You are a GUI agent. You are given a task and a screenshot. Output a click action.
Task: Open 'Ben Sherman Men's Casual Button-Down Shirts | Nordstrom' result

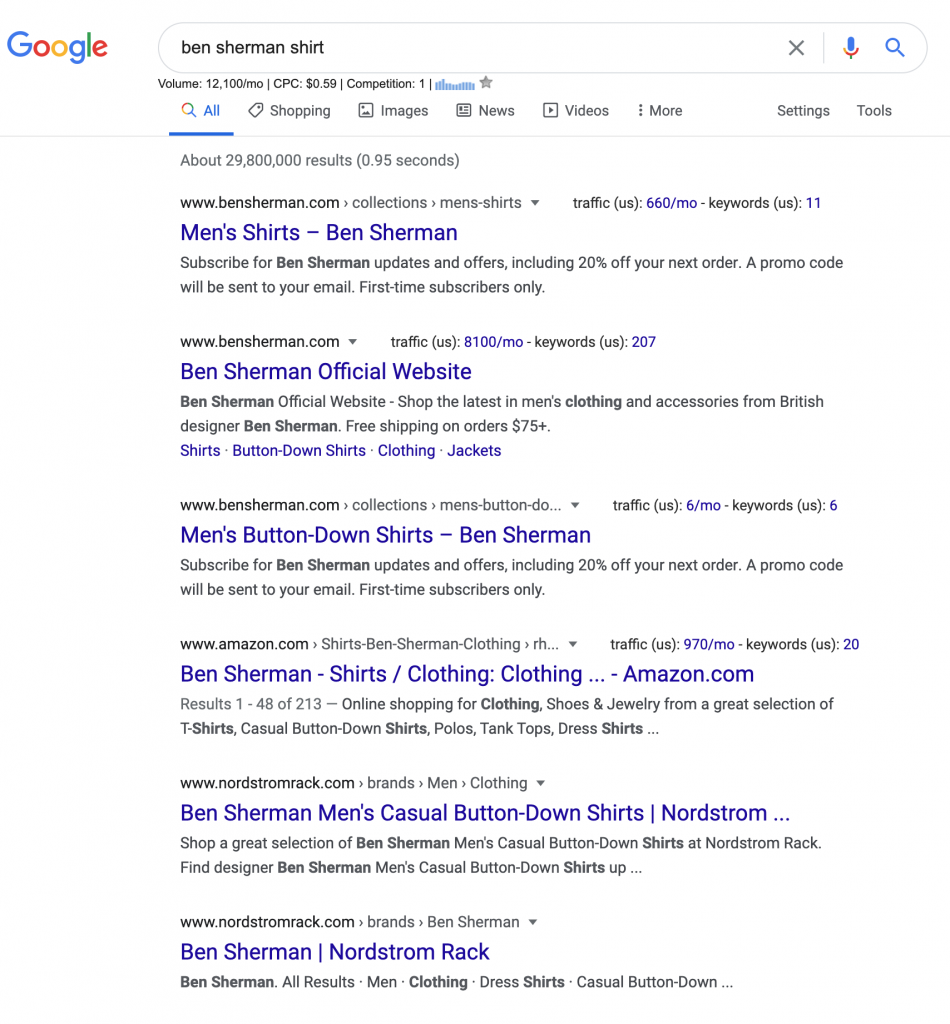pyautogui.click(x=485, y=813)
